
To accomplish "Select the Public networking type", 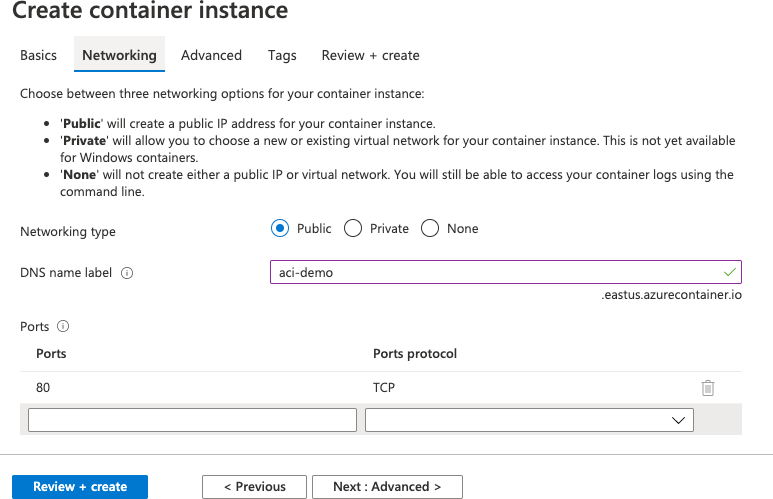I will [280, 228].
